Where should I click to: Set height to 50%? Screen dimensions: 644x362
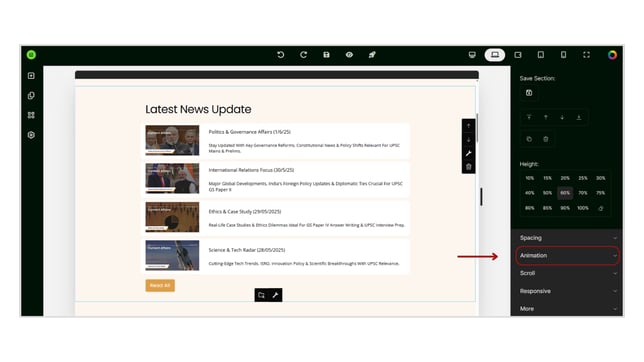tap(547, 193)
